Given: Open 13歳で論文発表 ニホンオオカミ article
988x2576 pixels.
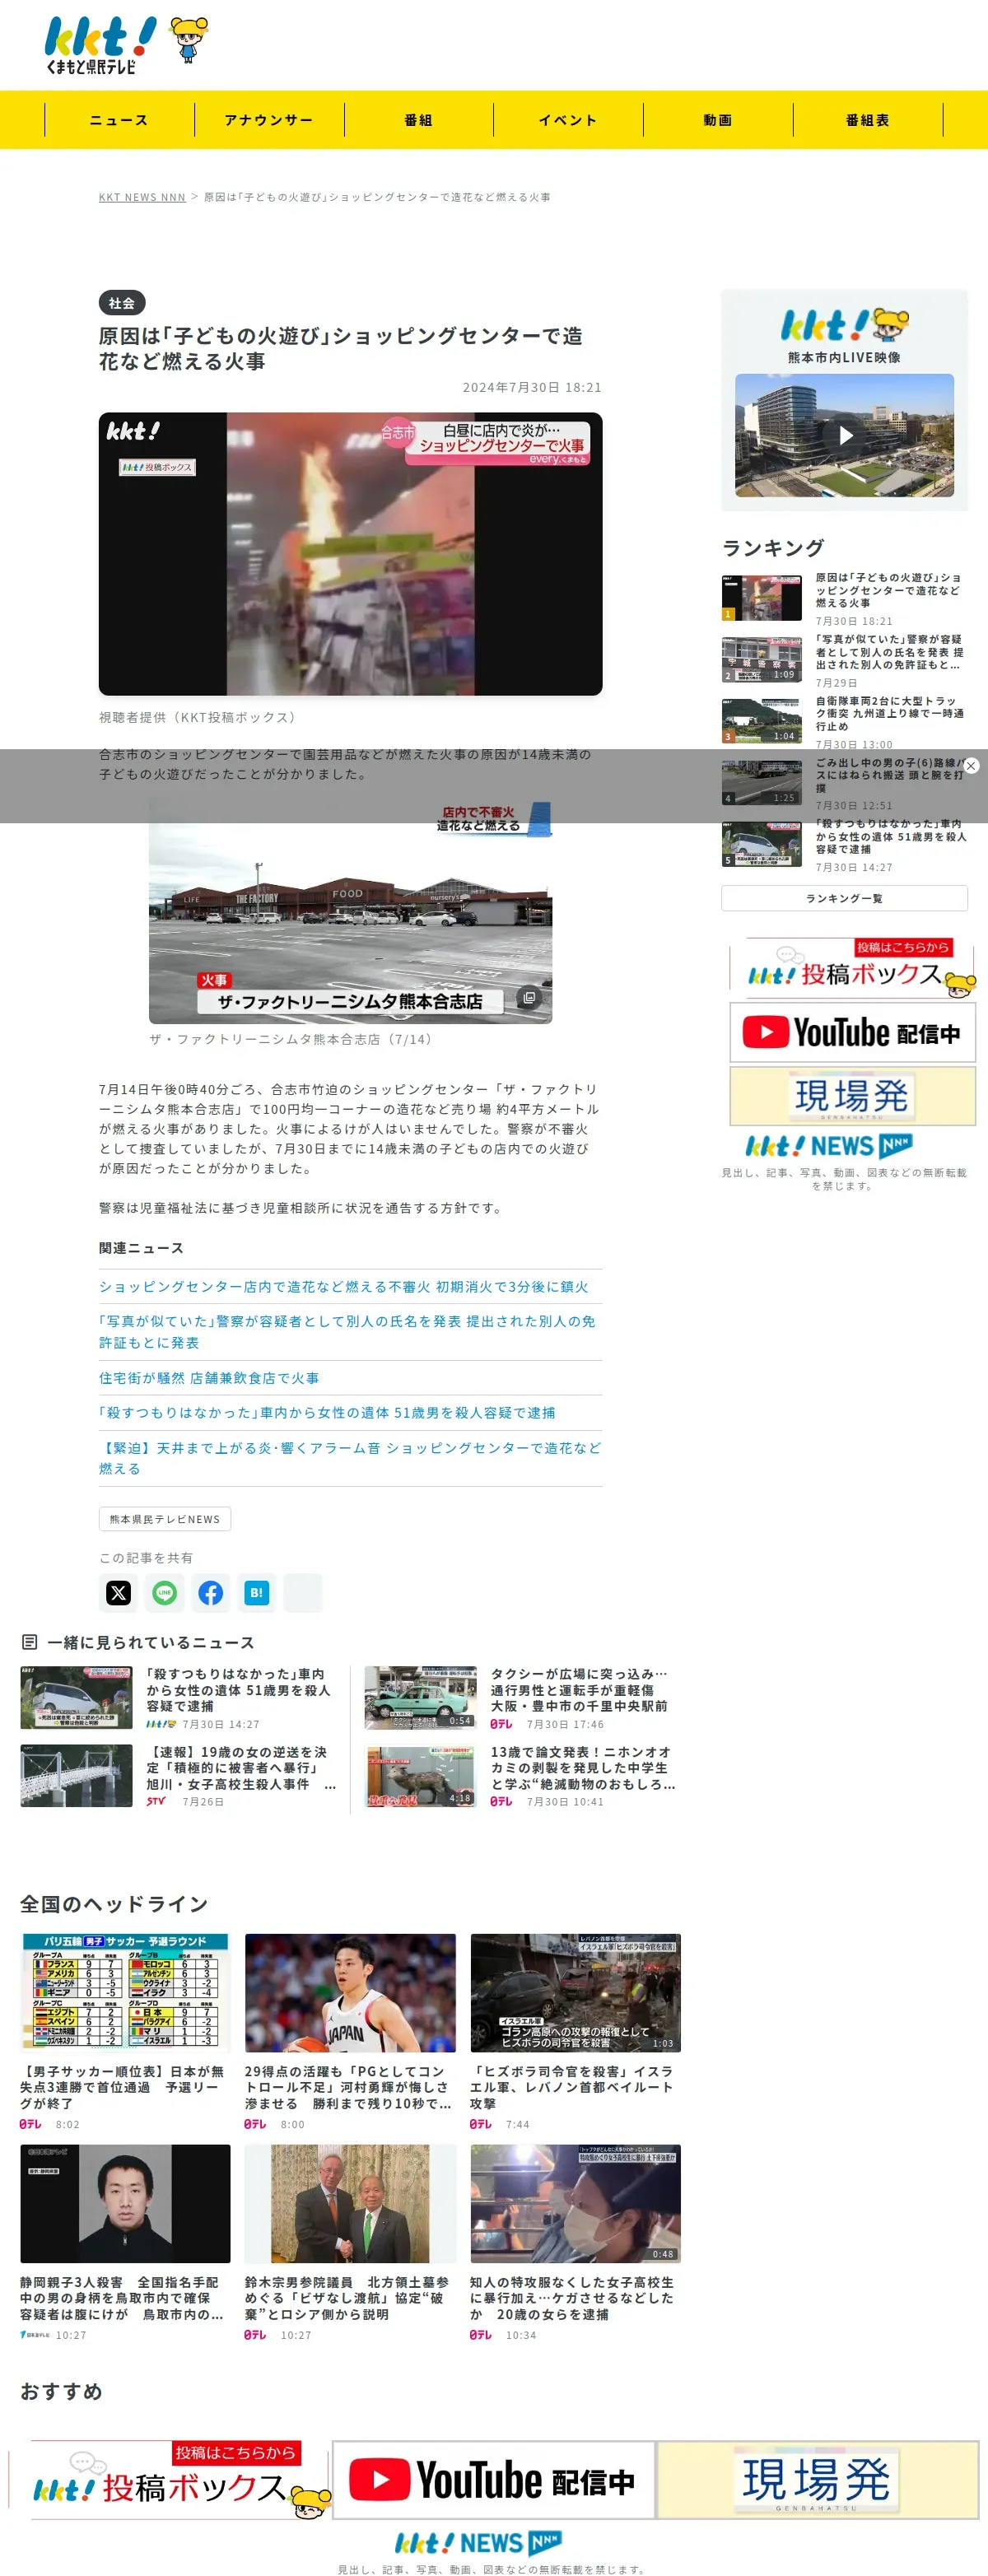Looking at the screenshot, I should (583, 1768).
